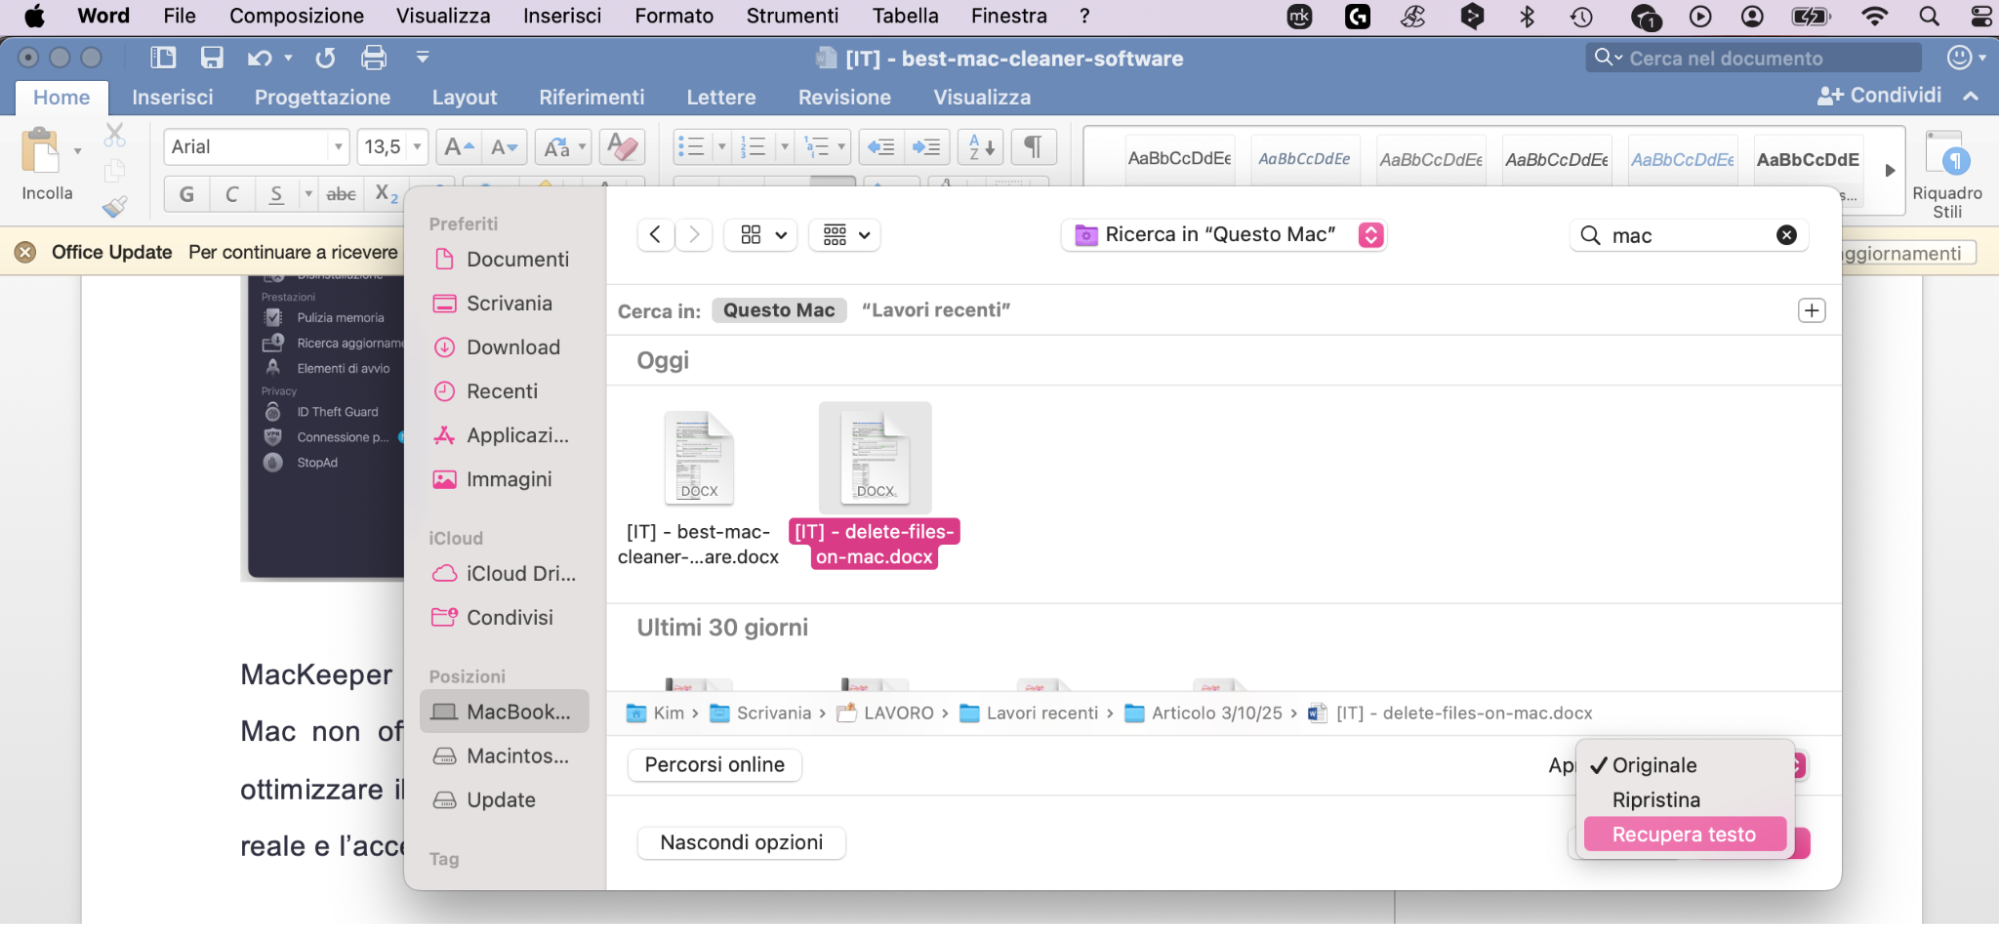Click the Save icon in Word toolbar
The image size is (1999, 925).
[212, 58]
